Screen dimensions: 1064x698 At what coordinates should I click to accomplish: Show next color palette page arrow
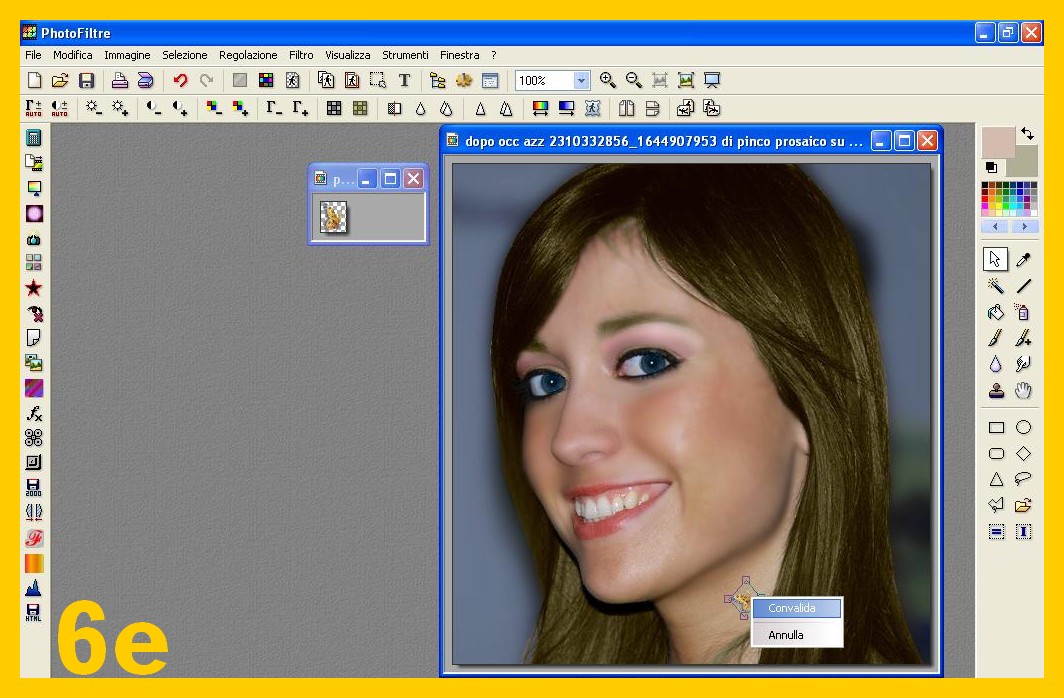(1024, 227)
